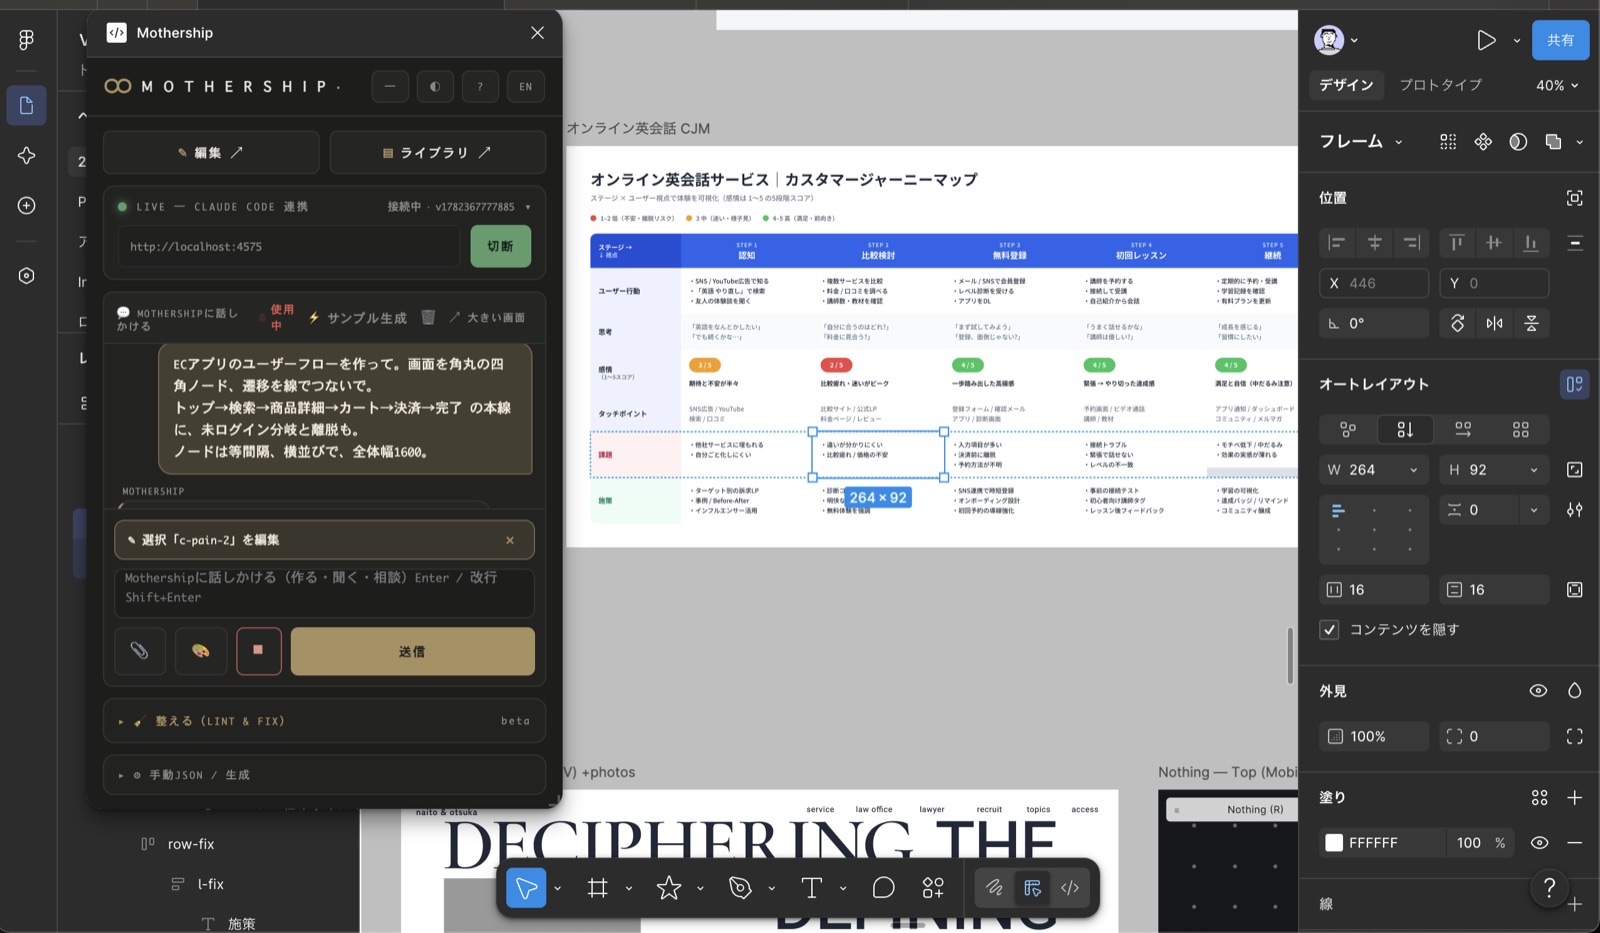Select the Move tool in bottom toolbar
Viewport: 1600px width, 933px height.
point(526,887)
